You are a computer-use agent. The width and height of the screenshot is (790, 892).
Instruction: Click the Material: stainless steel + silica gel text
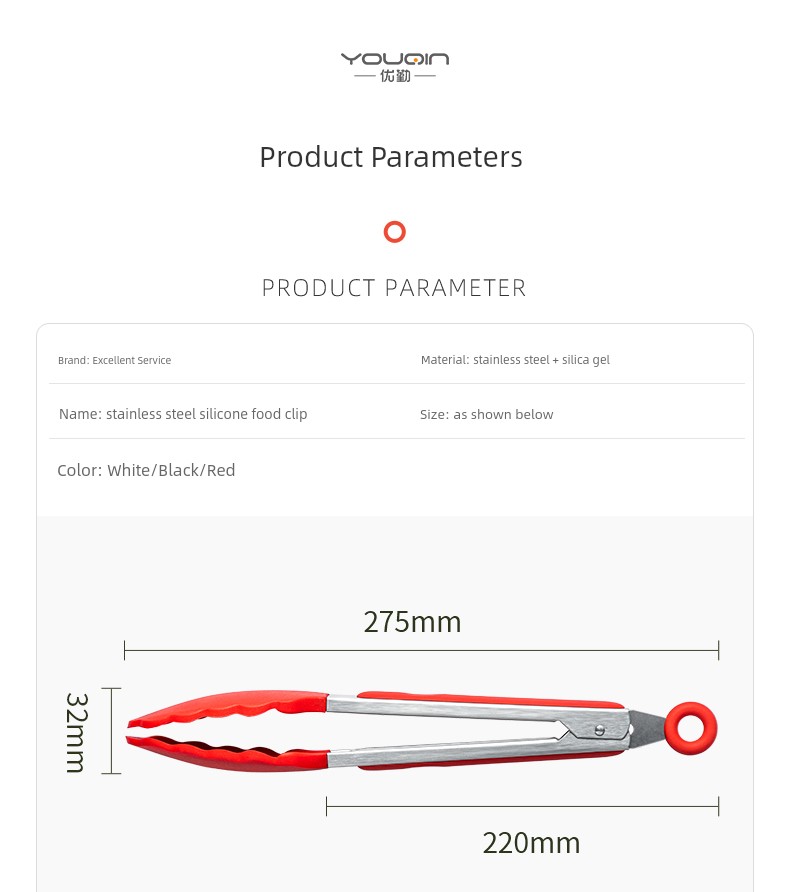515,360
